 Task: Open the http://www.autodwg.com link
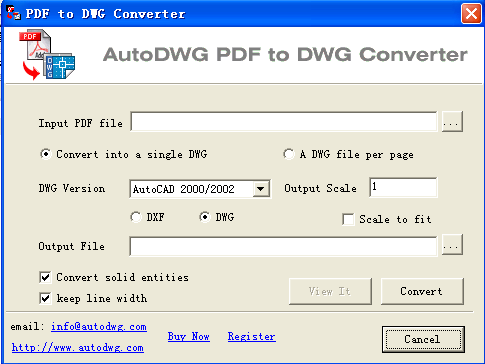78,348
